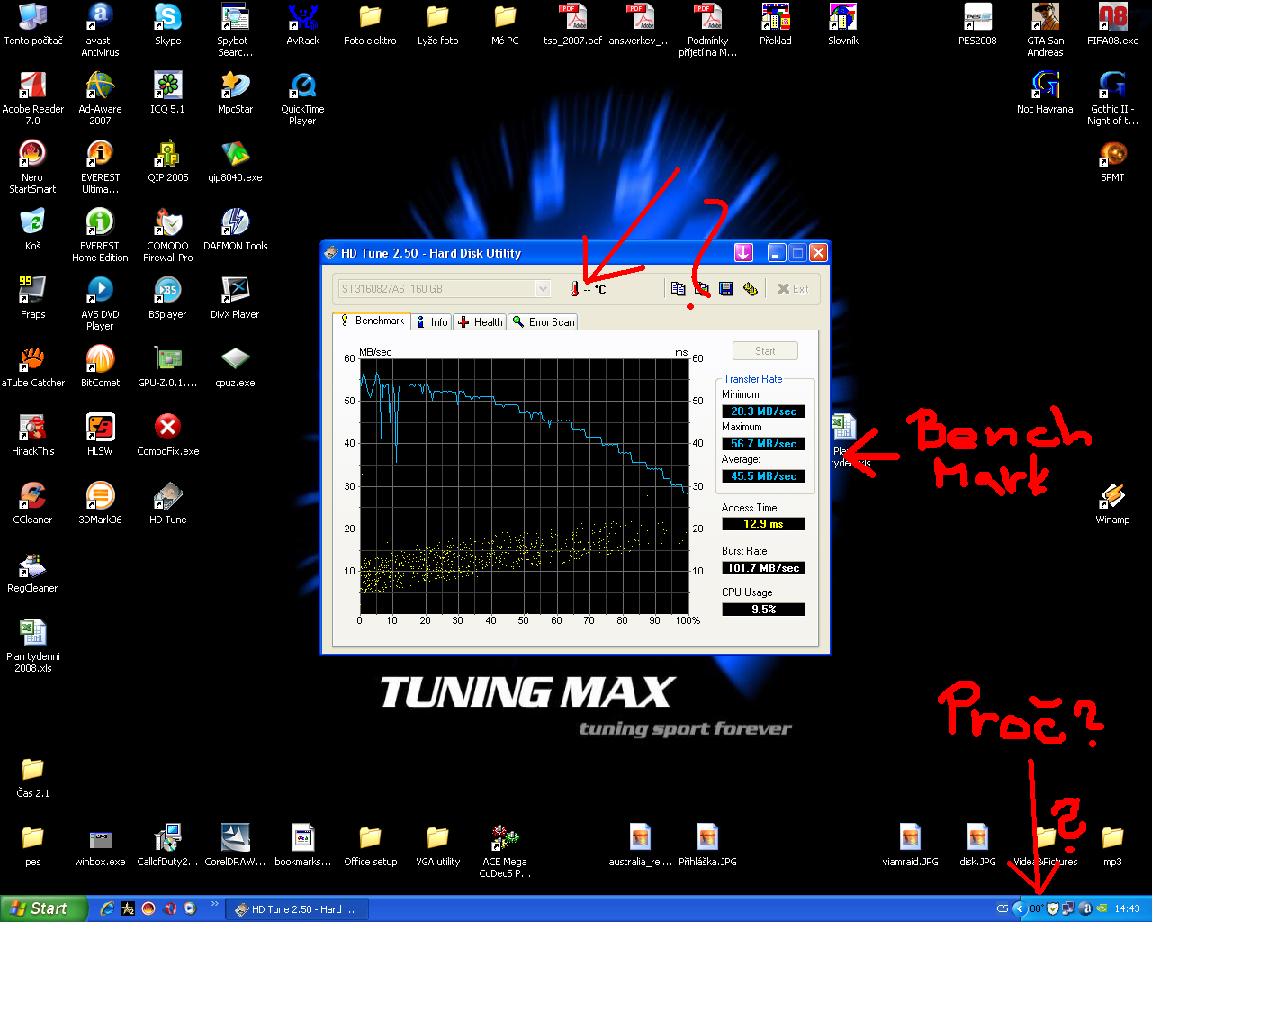The image size is (1280, 1024).
Task: Select the HD Tune desktop shortcut
Action: [x=168, y=503]
